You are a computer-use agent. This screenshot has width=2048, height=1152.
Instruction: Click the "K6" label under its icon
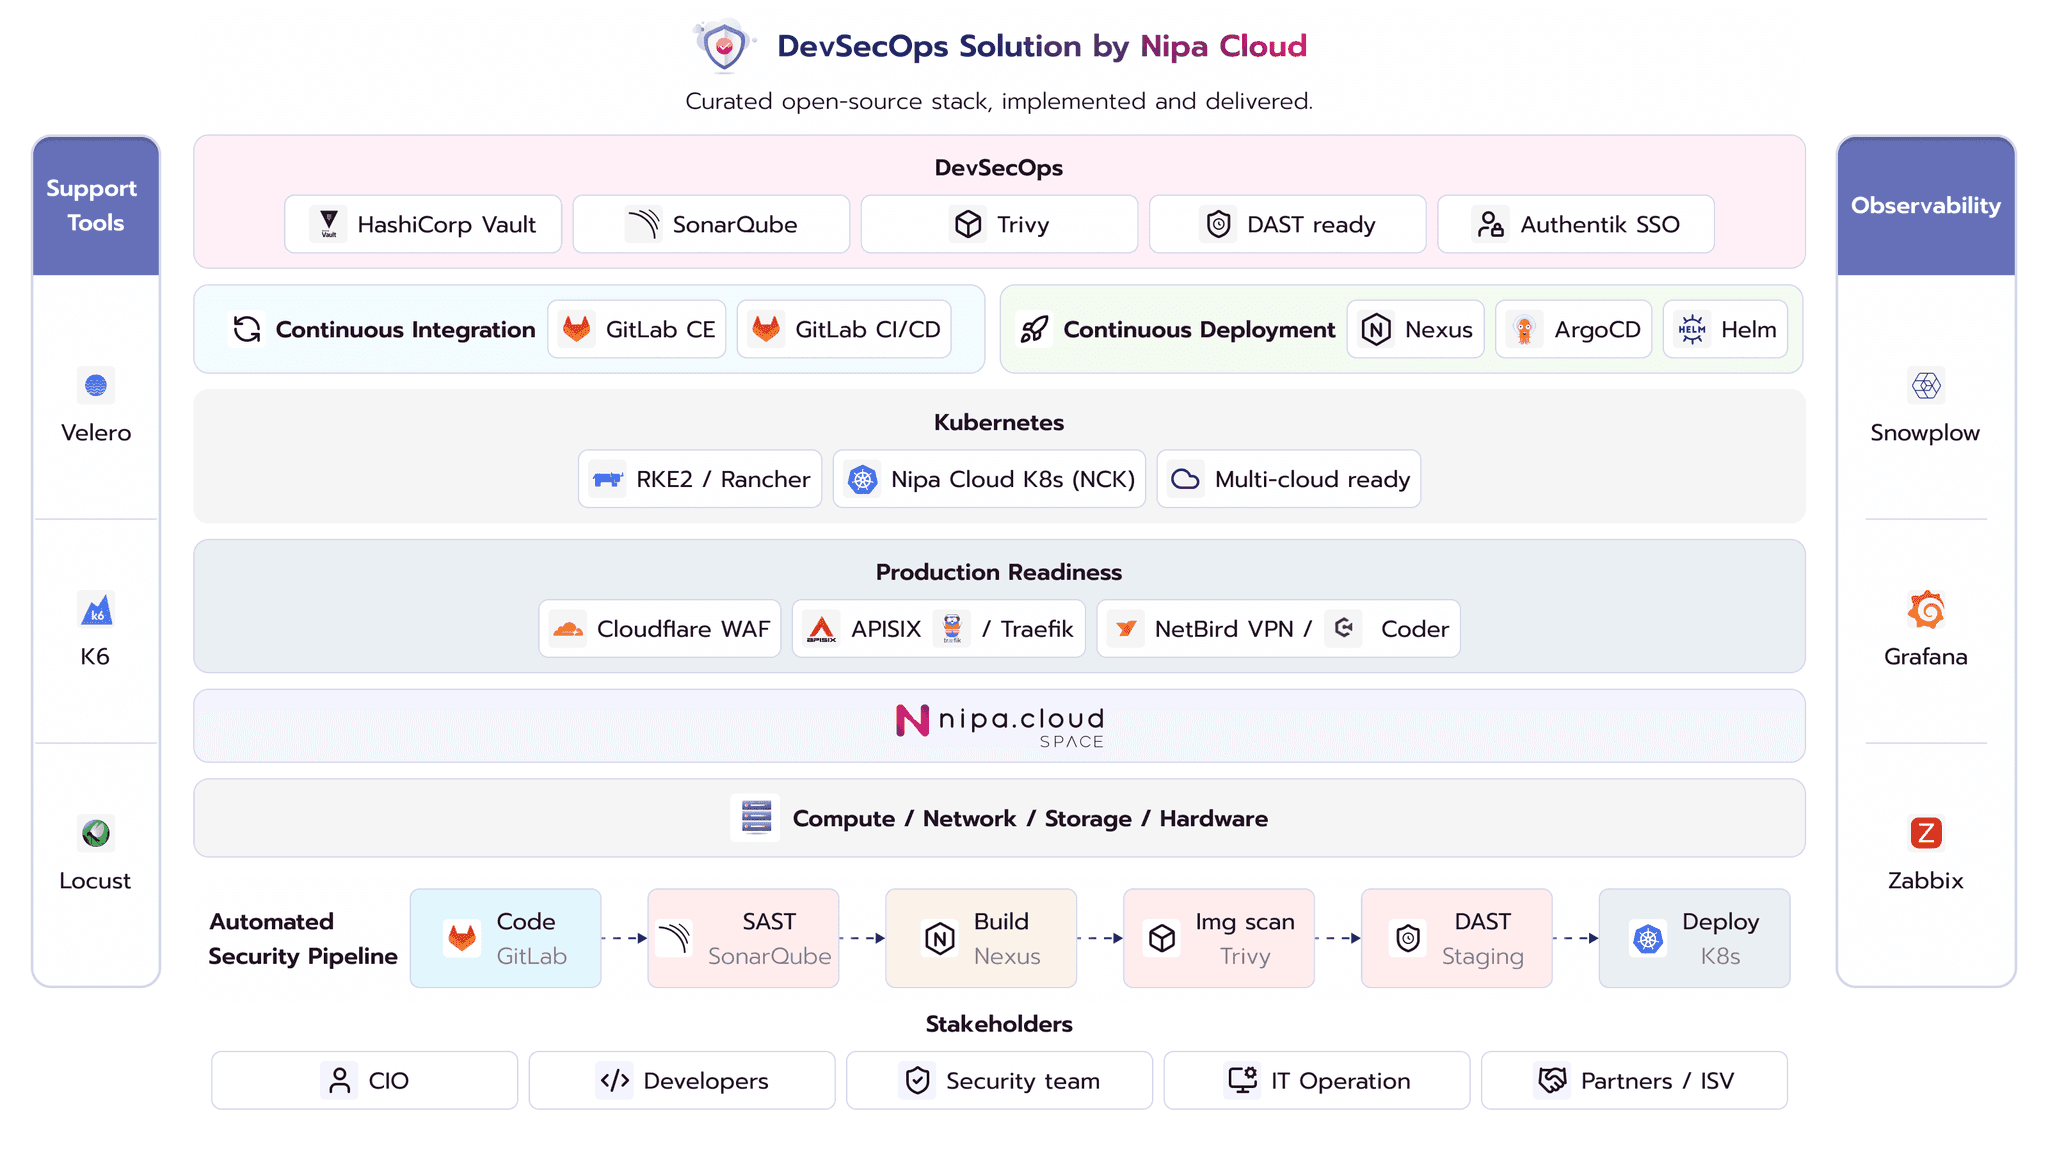coord(95,657)
